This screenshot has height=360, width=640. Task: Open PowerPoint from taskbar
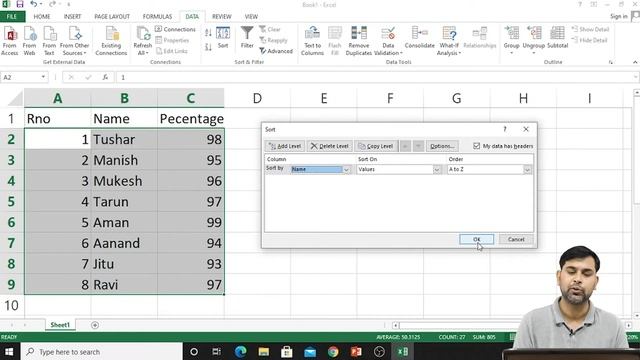pyautogui.click(x=356, y=351)
